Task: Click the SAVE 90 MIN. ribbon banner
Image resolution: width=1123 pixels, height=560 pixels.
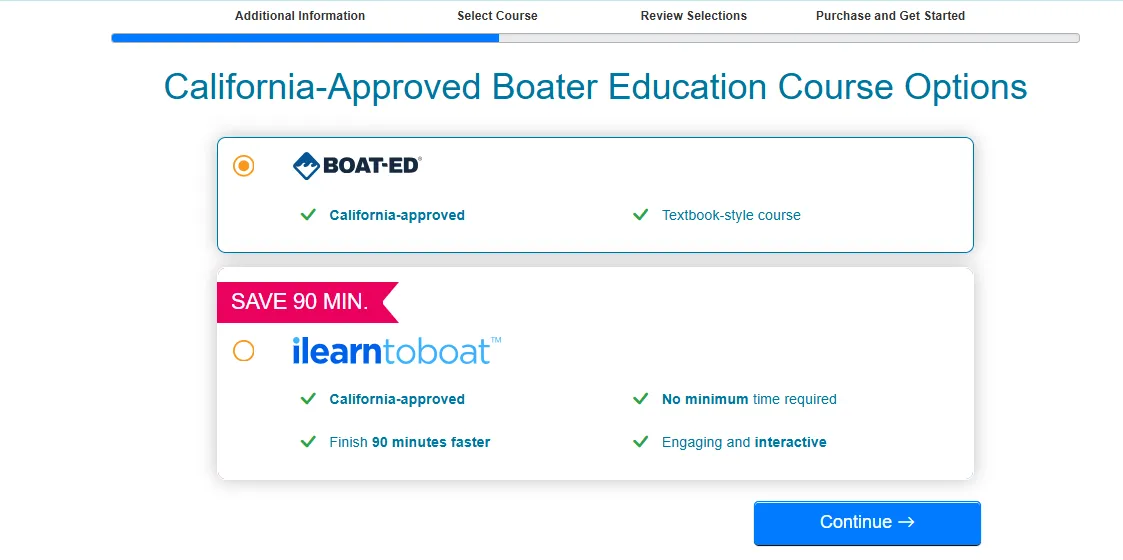Action: coord(302,302)
